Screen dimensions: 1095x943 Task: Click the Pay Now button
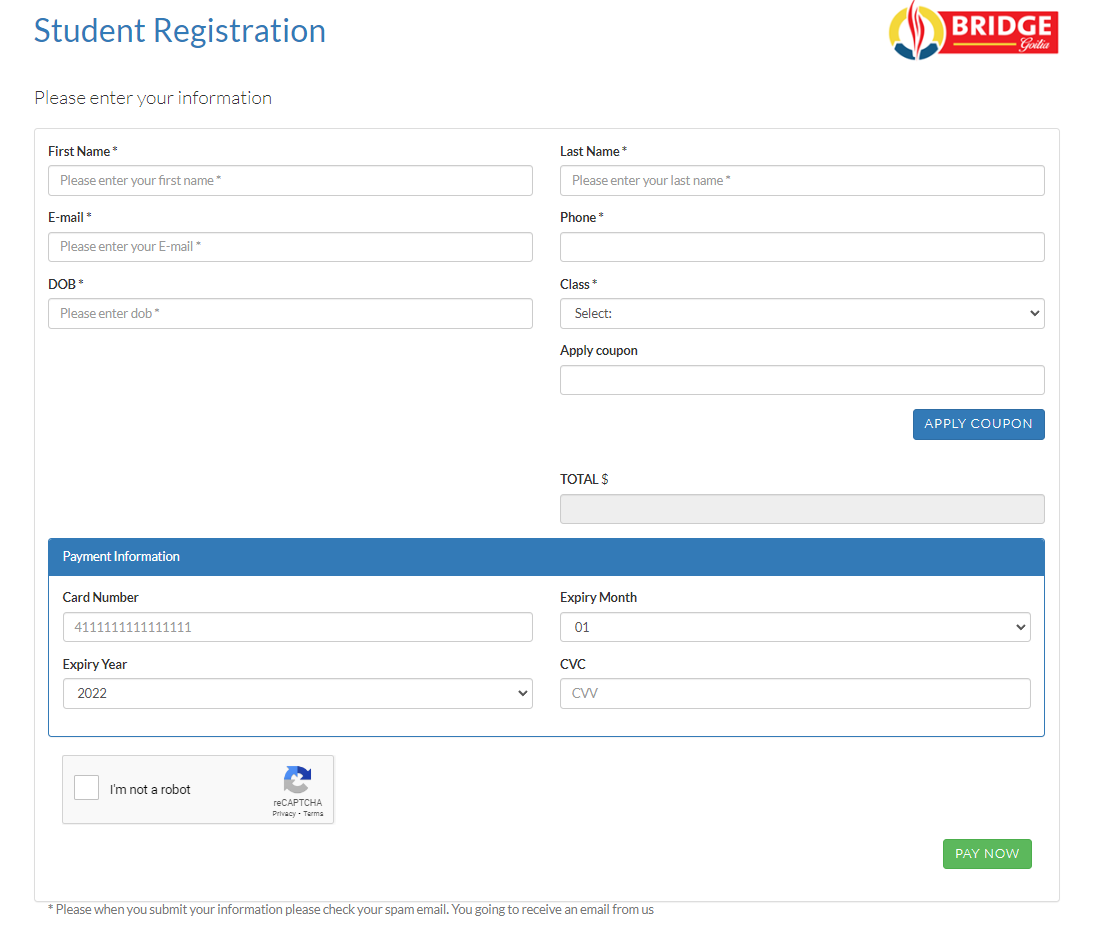[987, 854]
